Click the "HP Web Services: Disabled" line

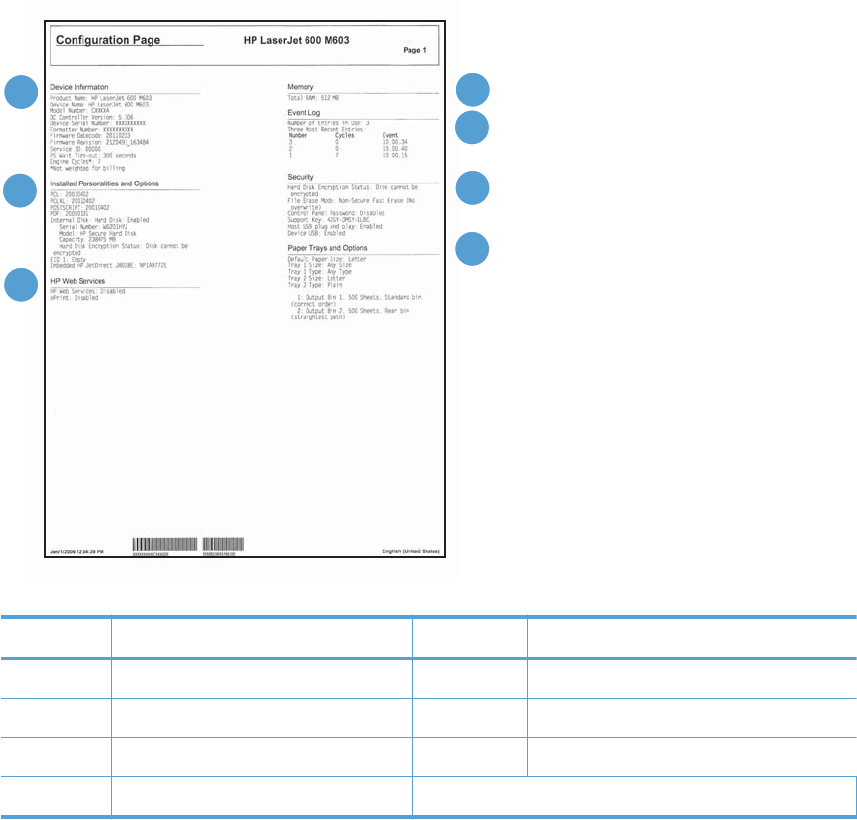pos(87,291)
